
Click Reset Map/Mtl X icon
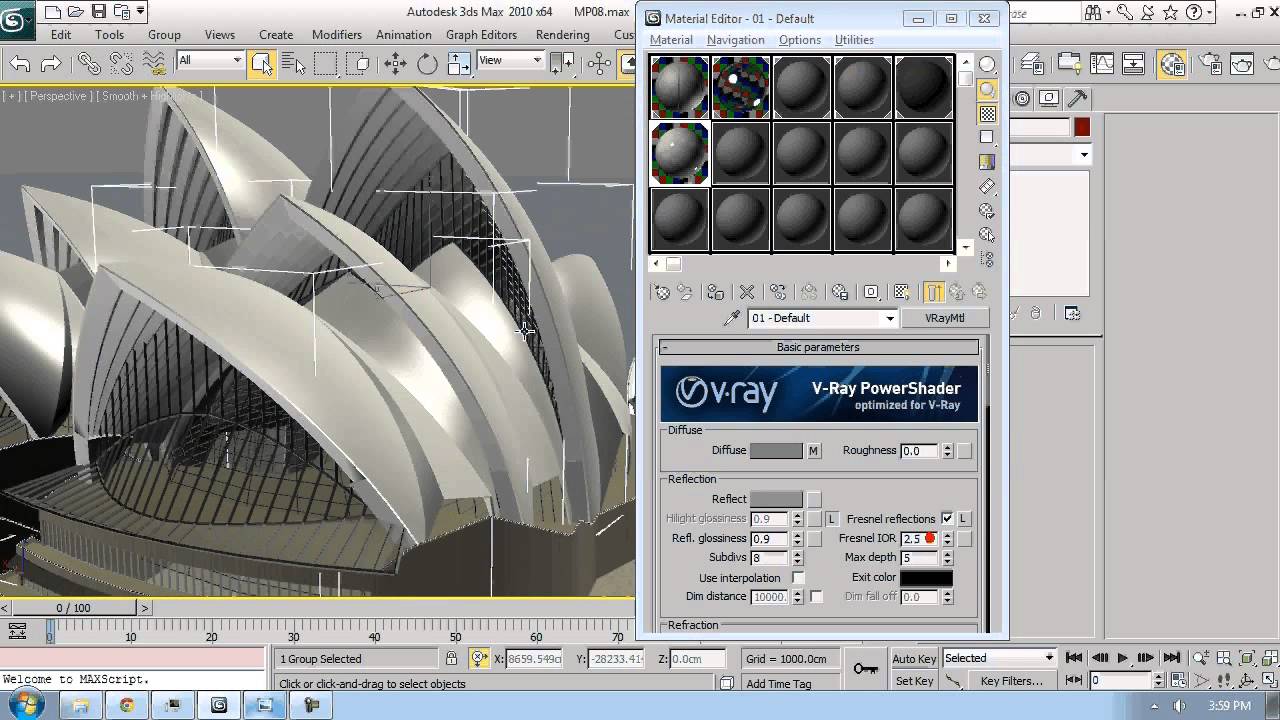tap(746, 292)
